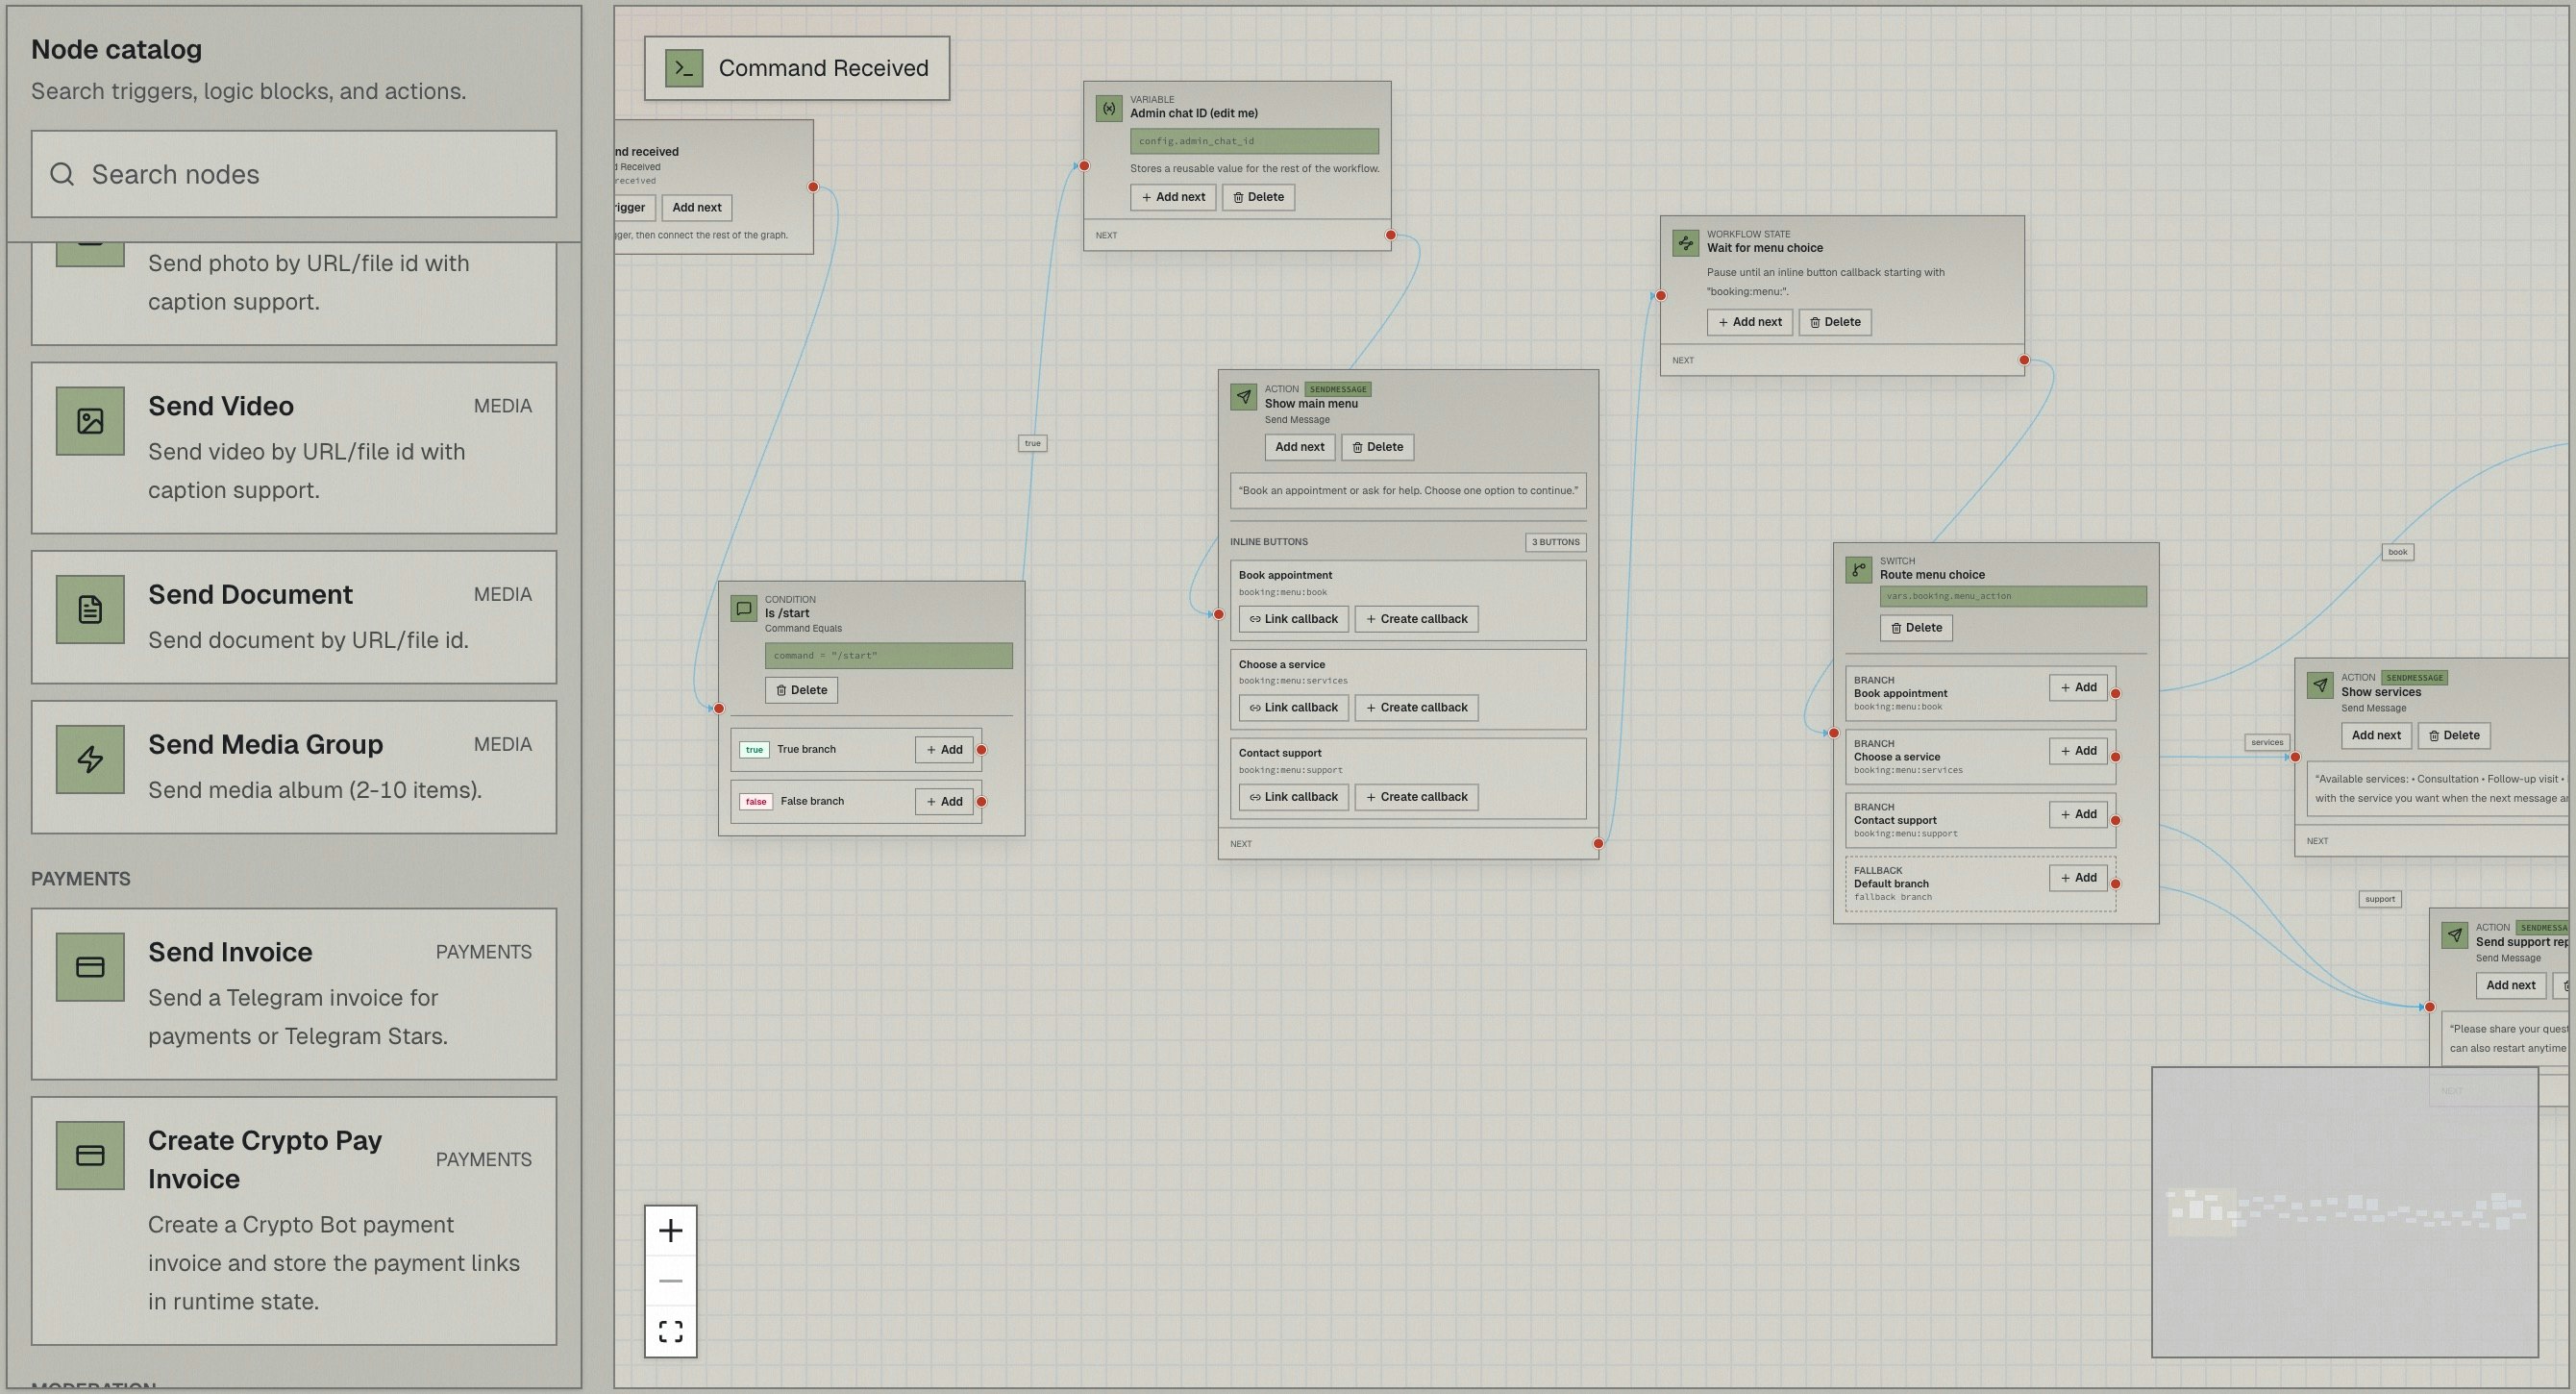Click the Send Video node icon

coord(90,421)
